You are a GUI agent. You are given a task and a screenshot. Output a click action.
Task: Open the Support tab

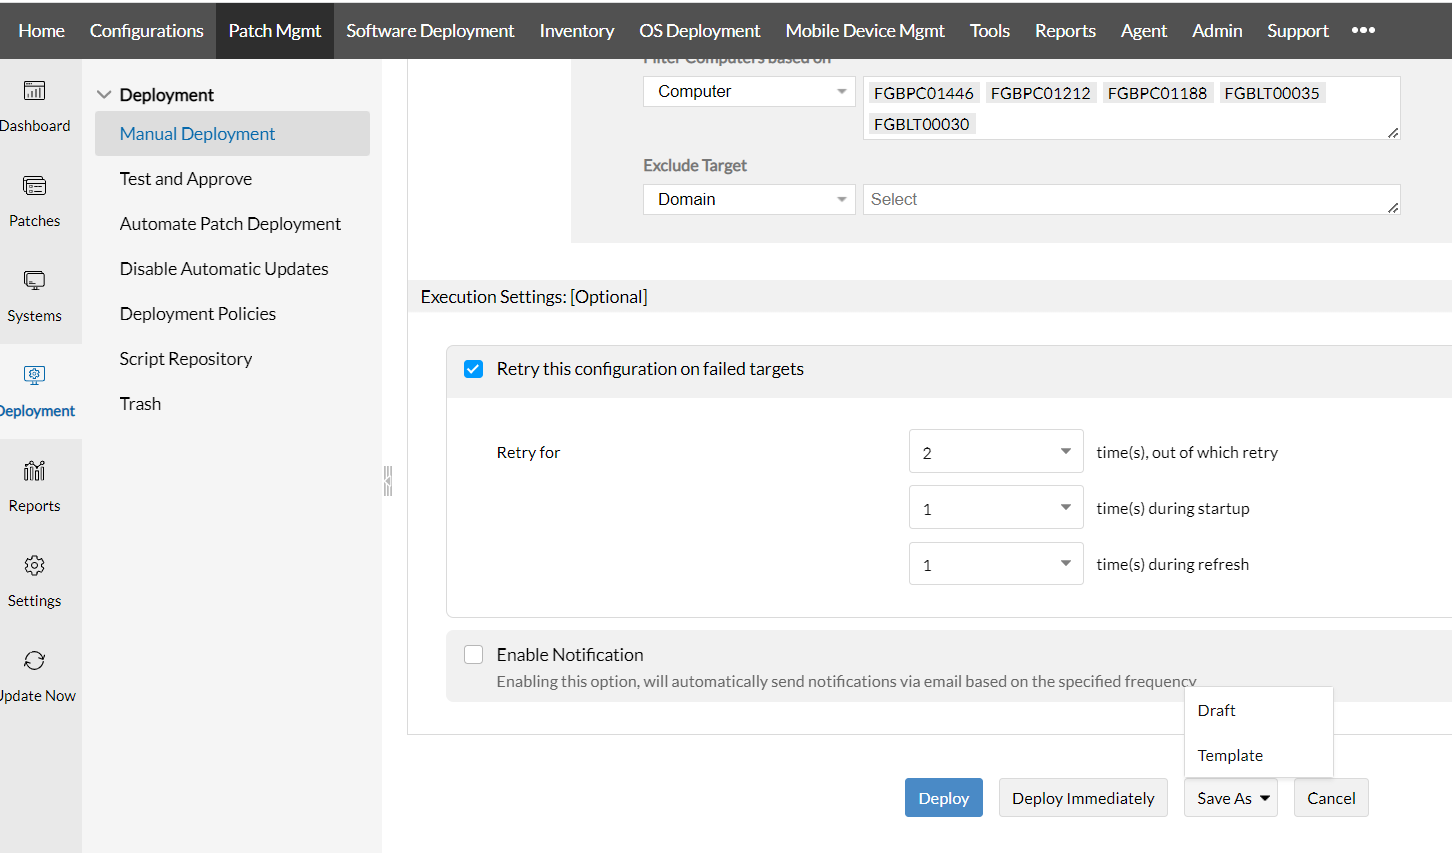pyautogui.click(x=1298, y=30)
